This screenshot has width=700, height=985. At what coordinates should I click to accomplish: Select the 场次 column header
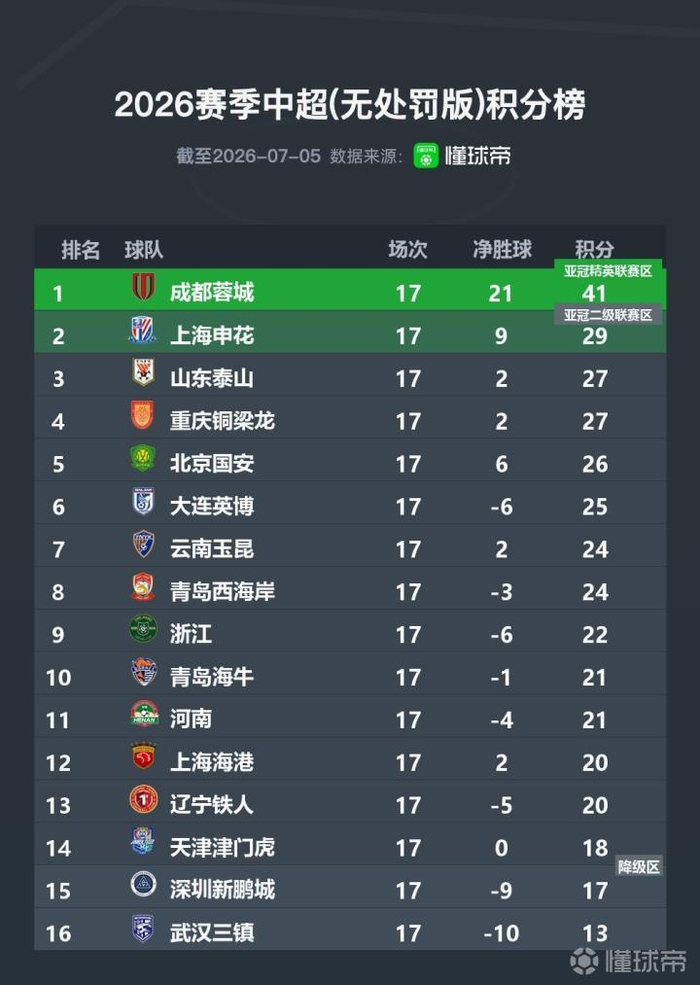click(x=408, y=249)
